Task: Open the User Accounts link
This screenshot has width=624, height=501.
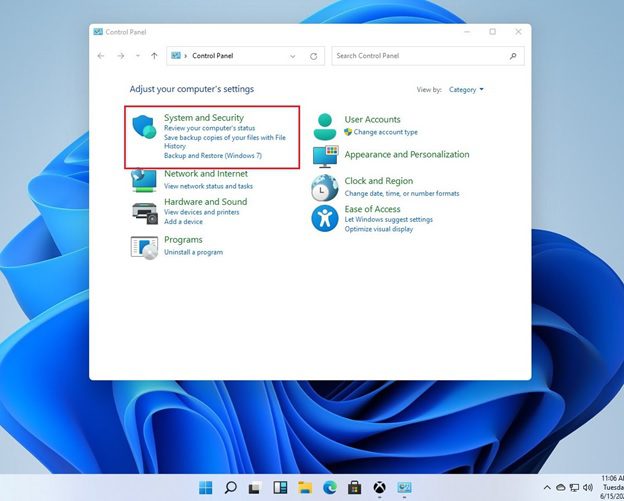Action: click(x=372, y=119)
